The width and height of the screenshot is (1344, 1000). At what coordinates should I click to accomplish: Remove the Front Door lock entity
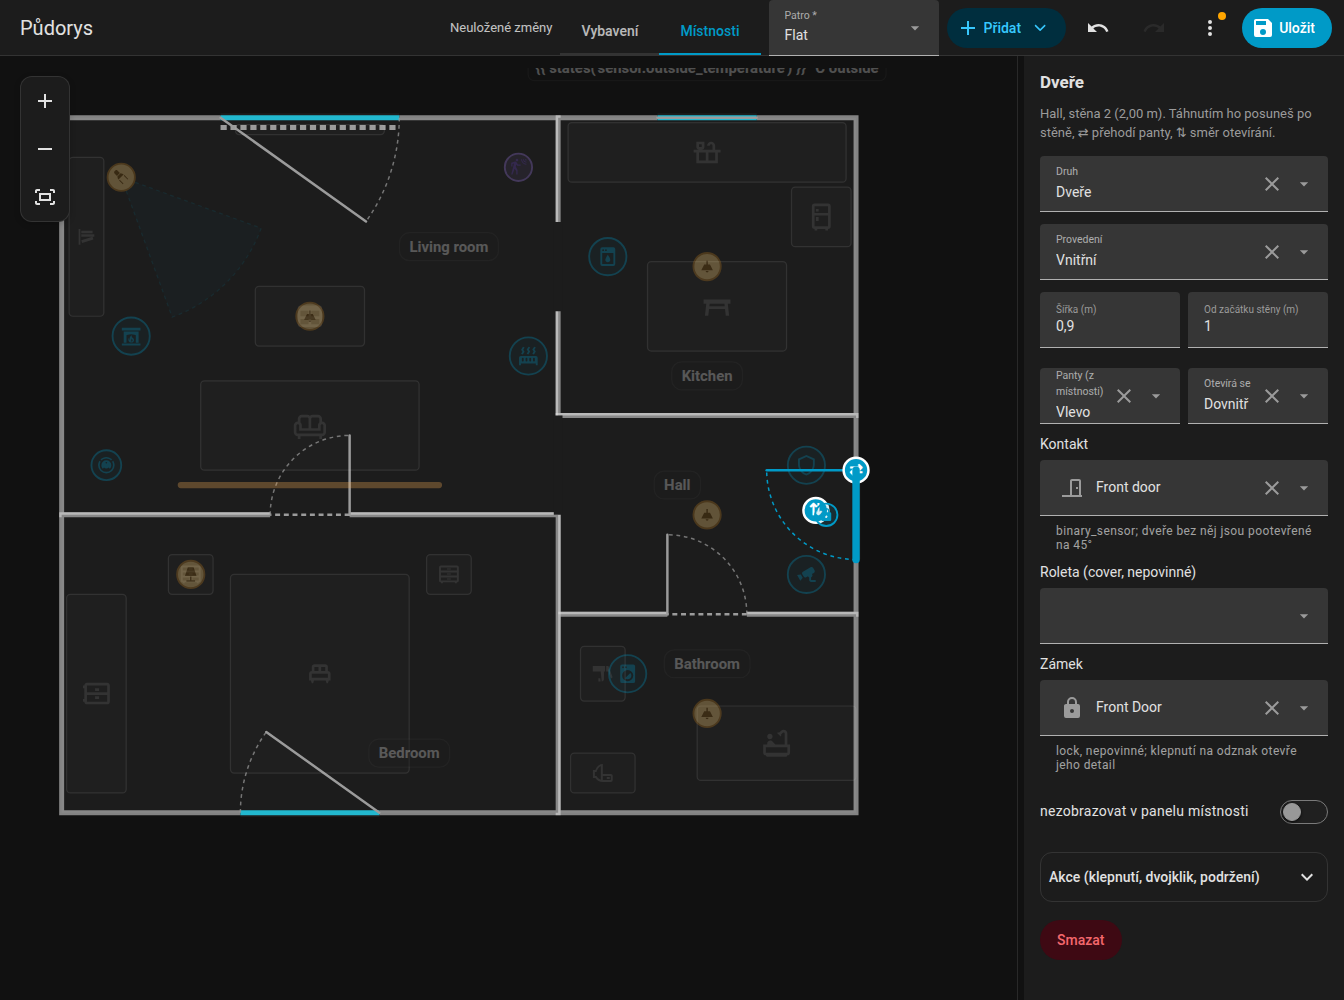[x=1272, y=708]
